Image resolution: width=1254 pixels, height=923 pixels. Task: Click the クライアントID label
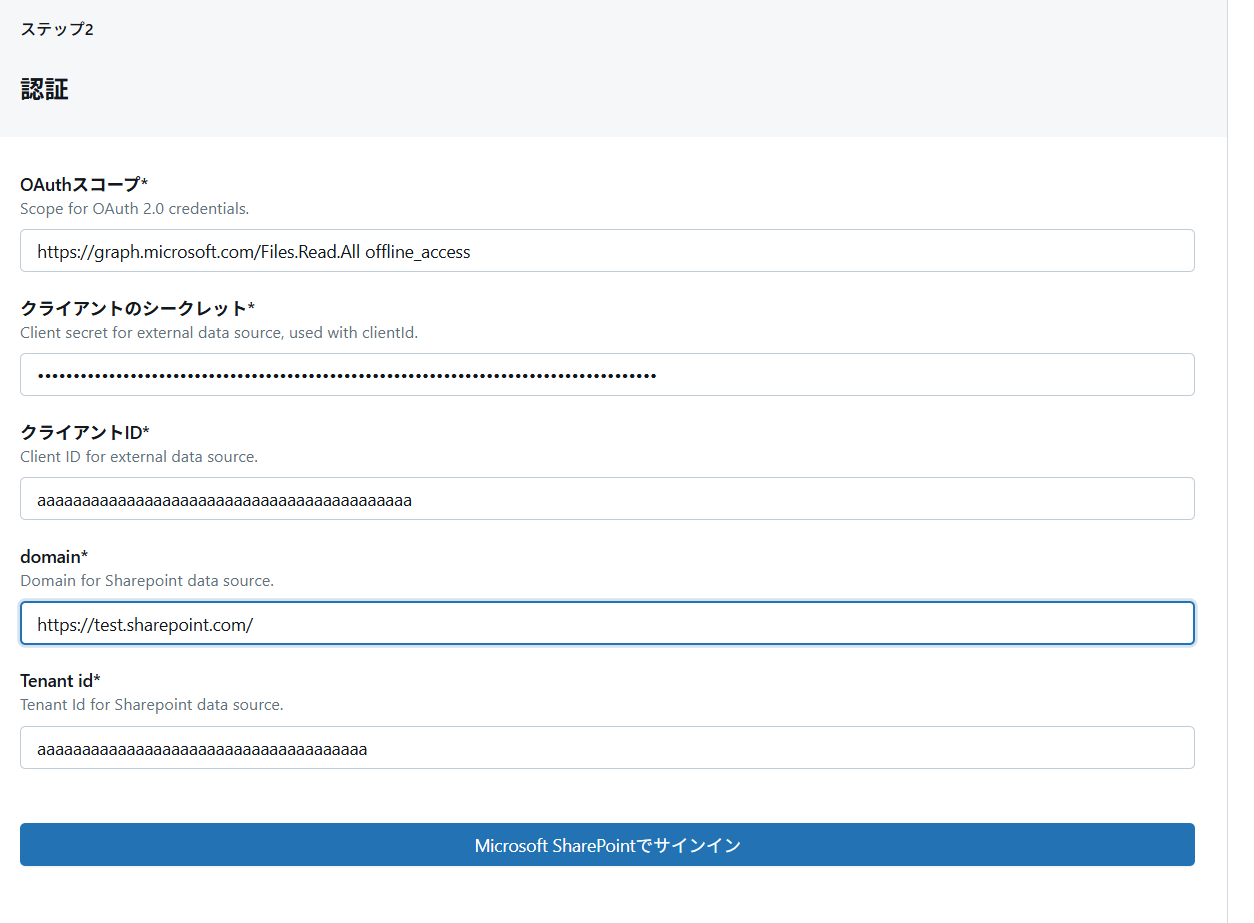pos(85,432)
